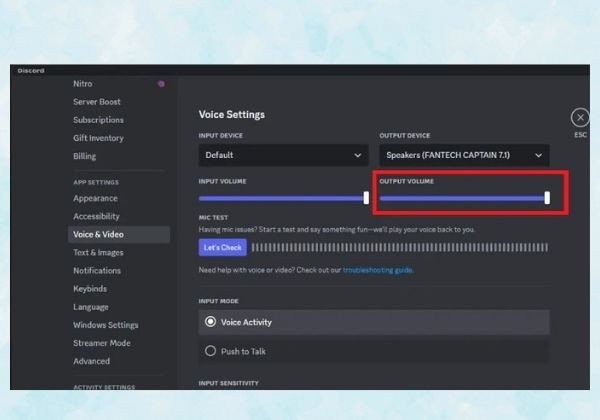This screenshot has height=420, width=600.
Task: Open Advanced settings
Action: pyautogui.click(x=91, y=361)
